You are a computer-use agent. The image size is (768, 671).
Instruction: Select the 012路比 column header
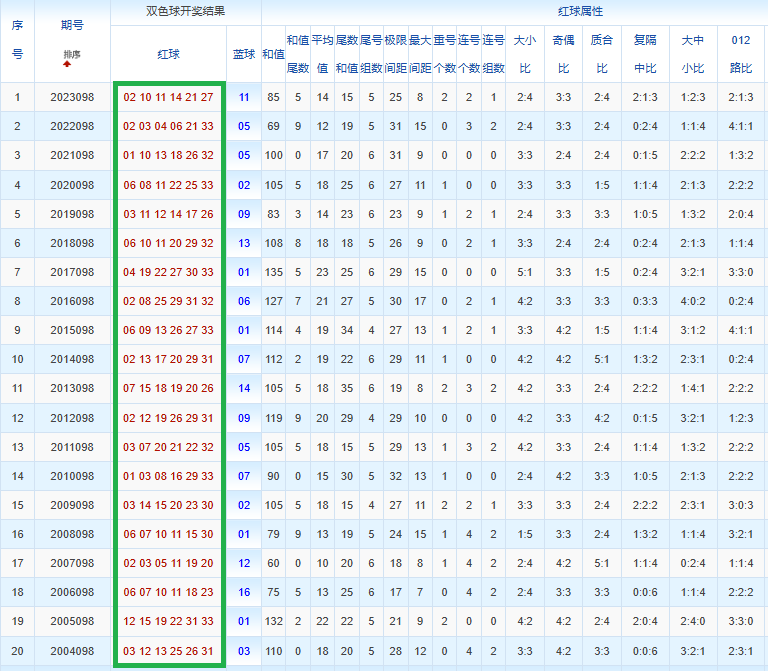(741, 54)
